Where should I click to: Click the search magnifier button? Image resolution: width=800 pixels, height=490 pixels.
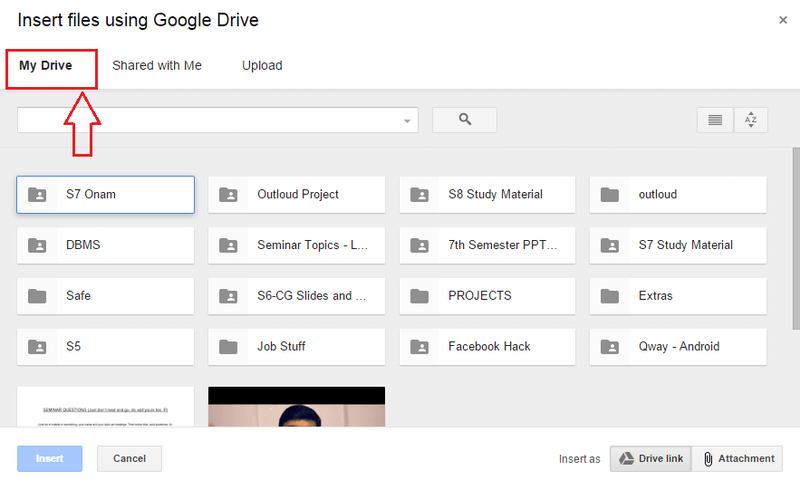click(464, 120)
